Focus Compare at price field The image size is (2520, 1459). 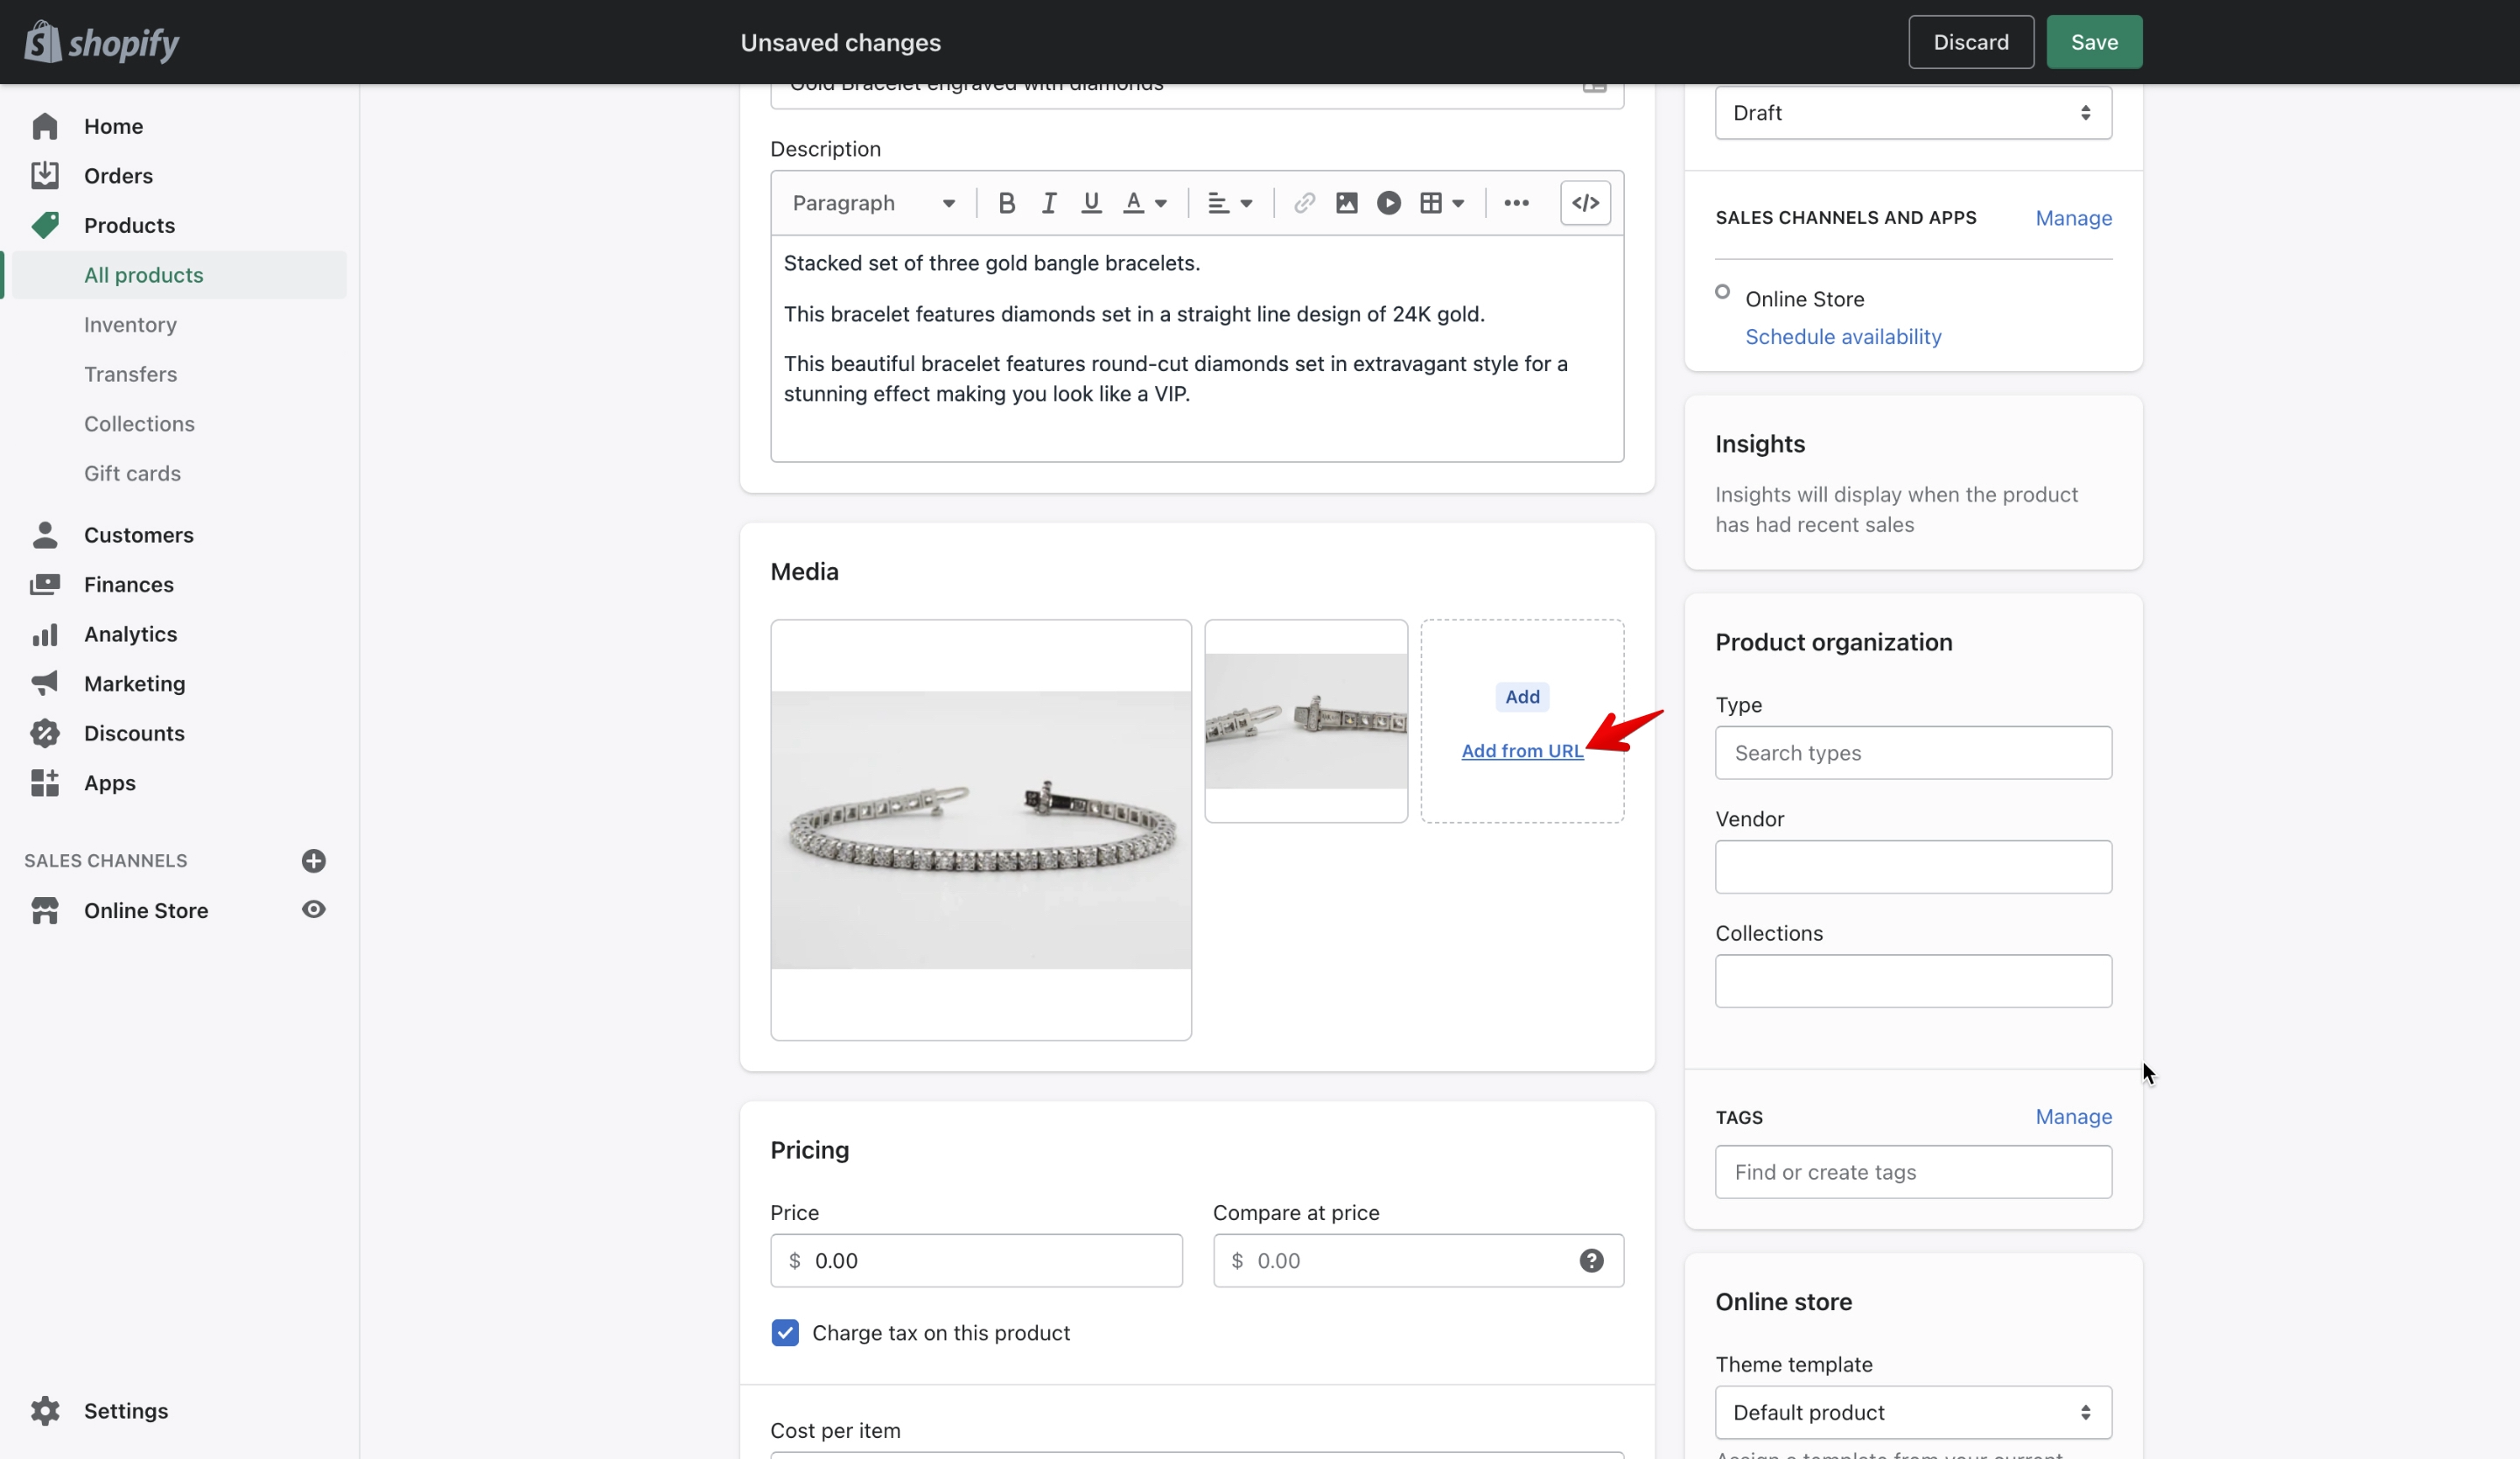(x=1418, y=1261)
